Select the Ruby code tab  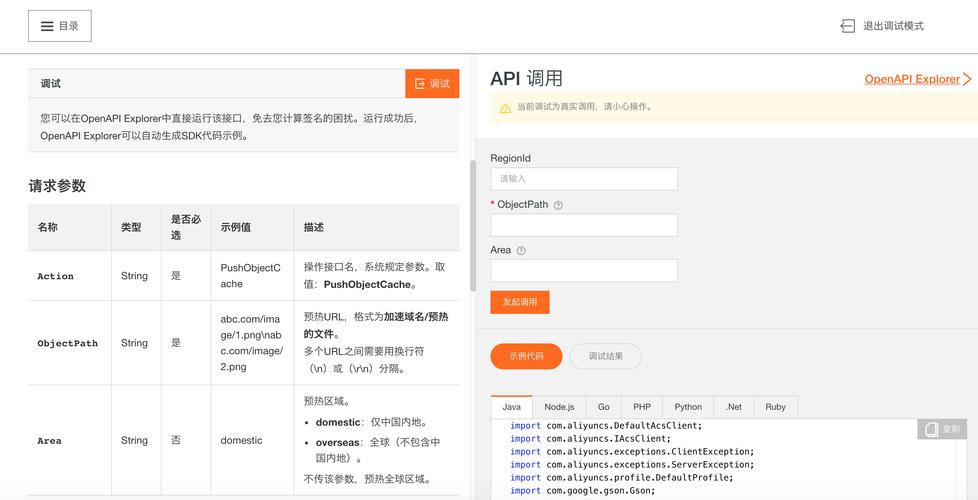click(775, 407)
